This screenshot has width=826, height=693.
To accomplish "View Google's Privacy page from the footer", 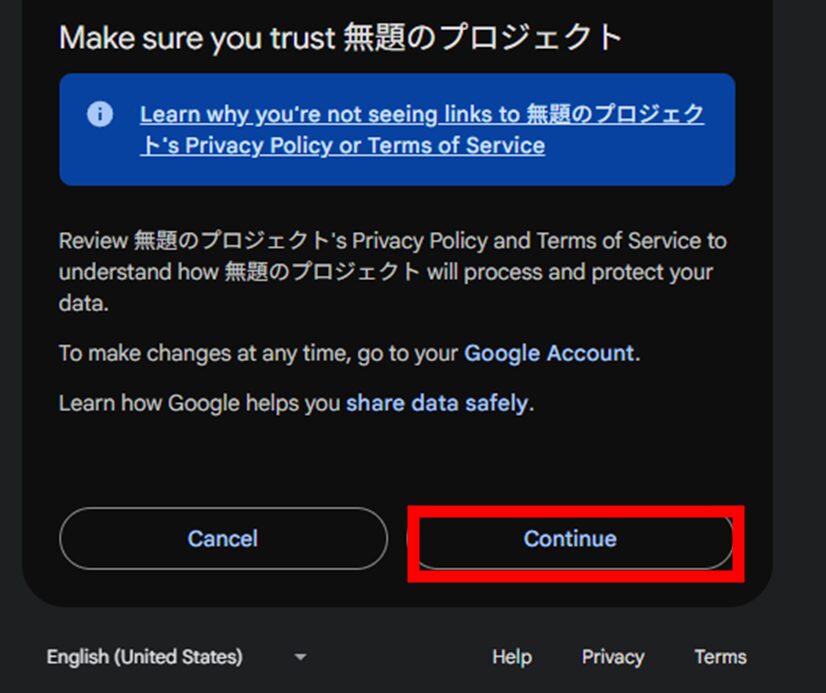I will coord(612,657).
